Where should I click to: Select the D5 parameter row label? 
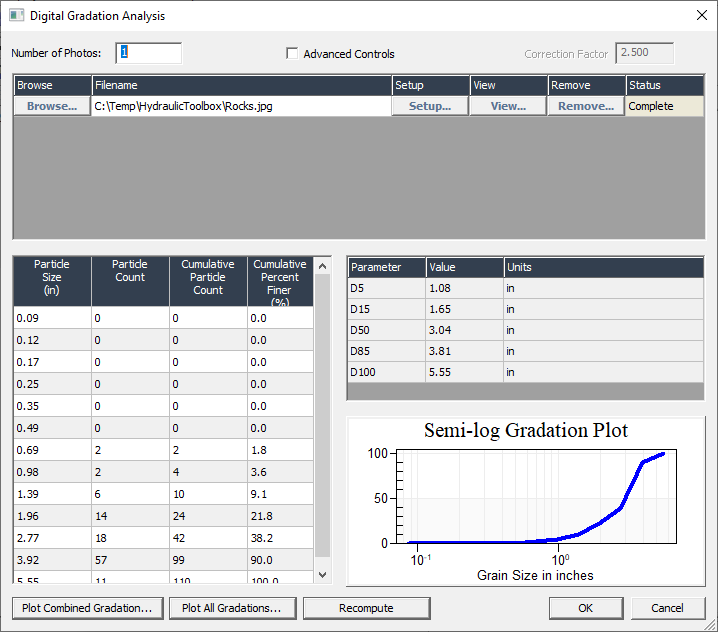tap(386, 288)
